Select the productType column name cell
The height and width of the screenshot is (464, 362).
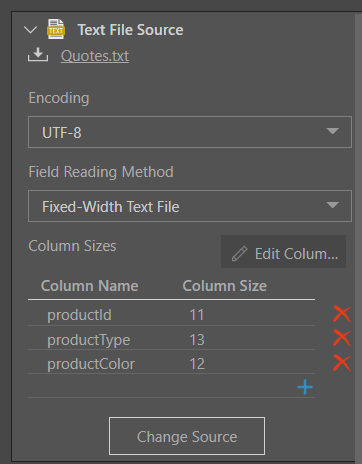click(x=89, y=340)
